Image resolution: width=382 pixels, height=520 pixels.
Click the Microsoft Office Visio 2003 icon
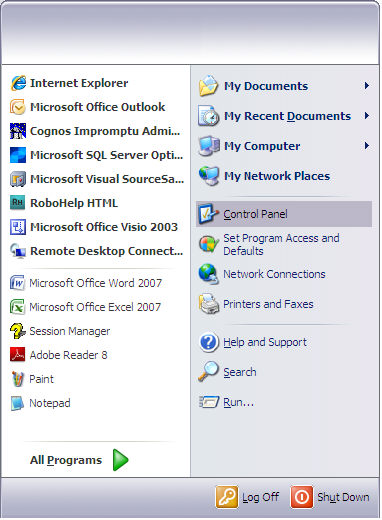18,227
